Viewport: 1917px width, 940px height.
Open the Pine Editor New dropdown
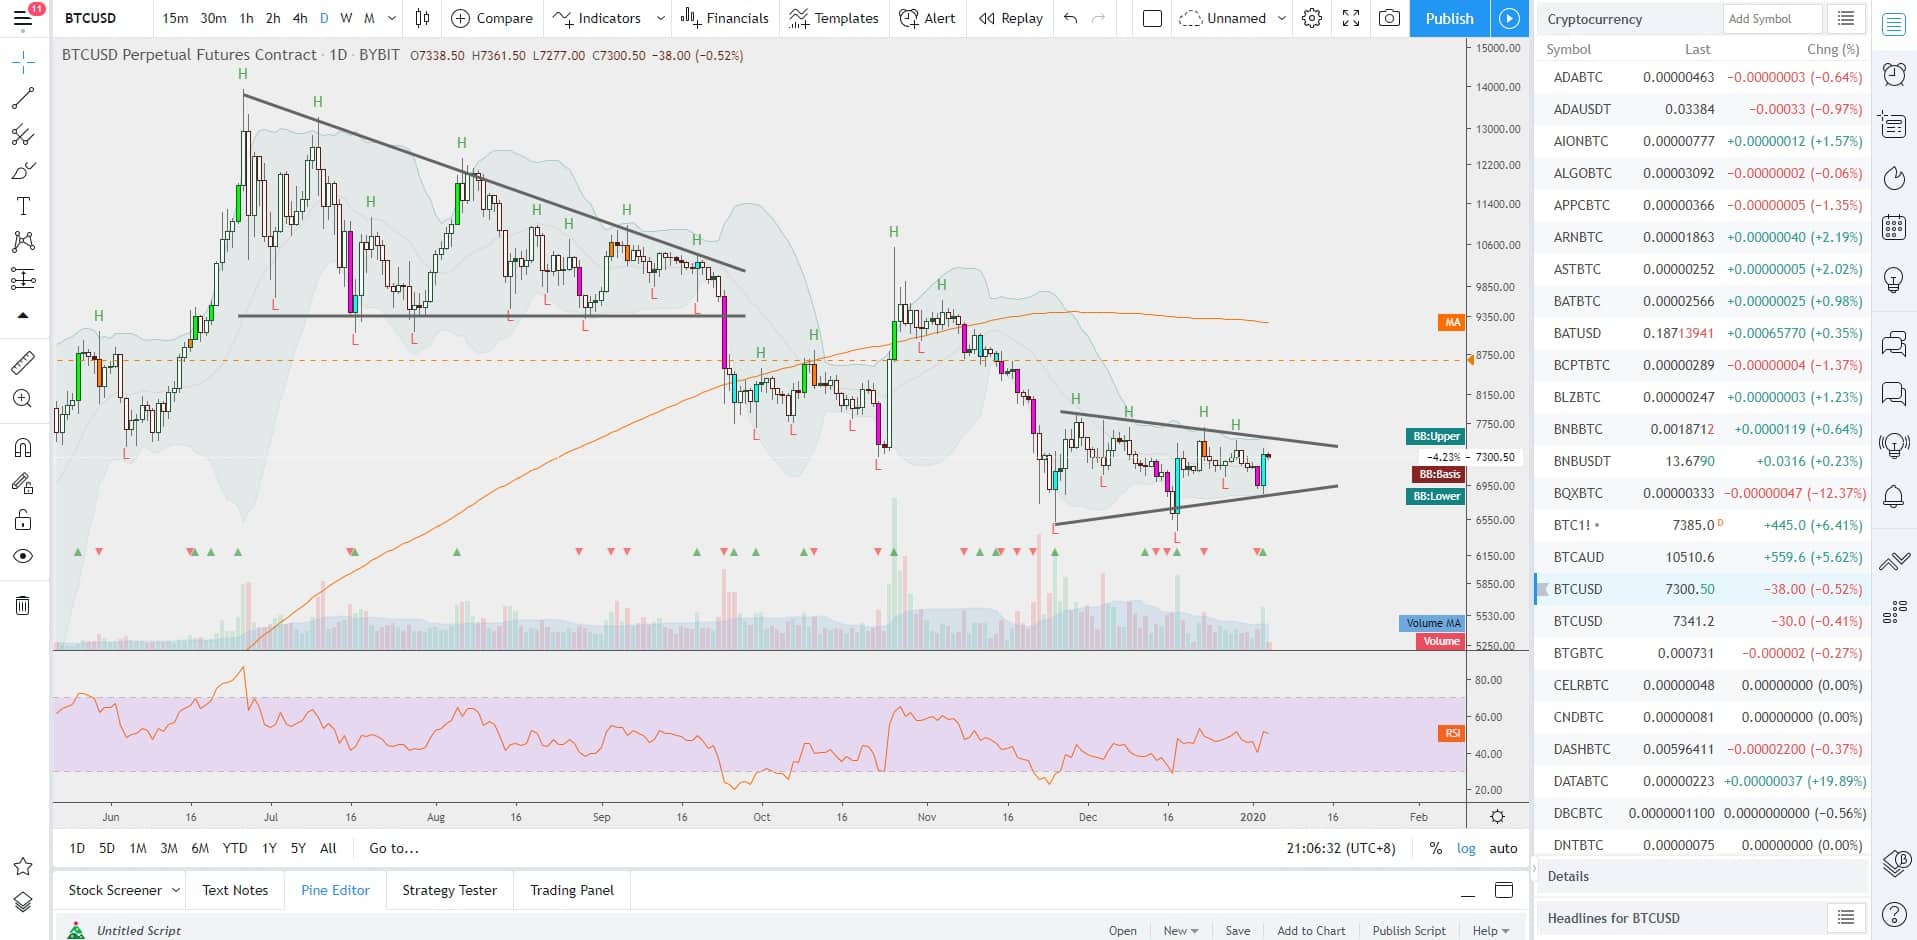tap(1180, 930)
